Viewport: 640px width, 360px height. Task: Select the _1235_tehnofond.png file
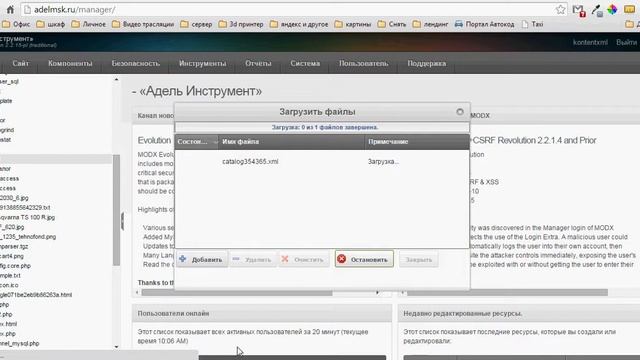coord(28,237)
